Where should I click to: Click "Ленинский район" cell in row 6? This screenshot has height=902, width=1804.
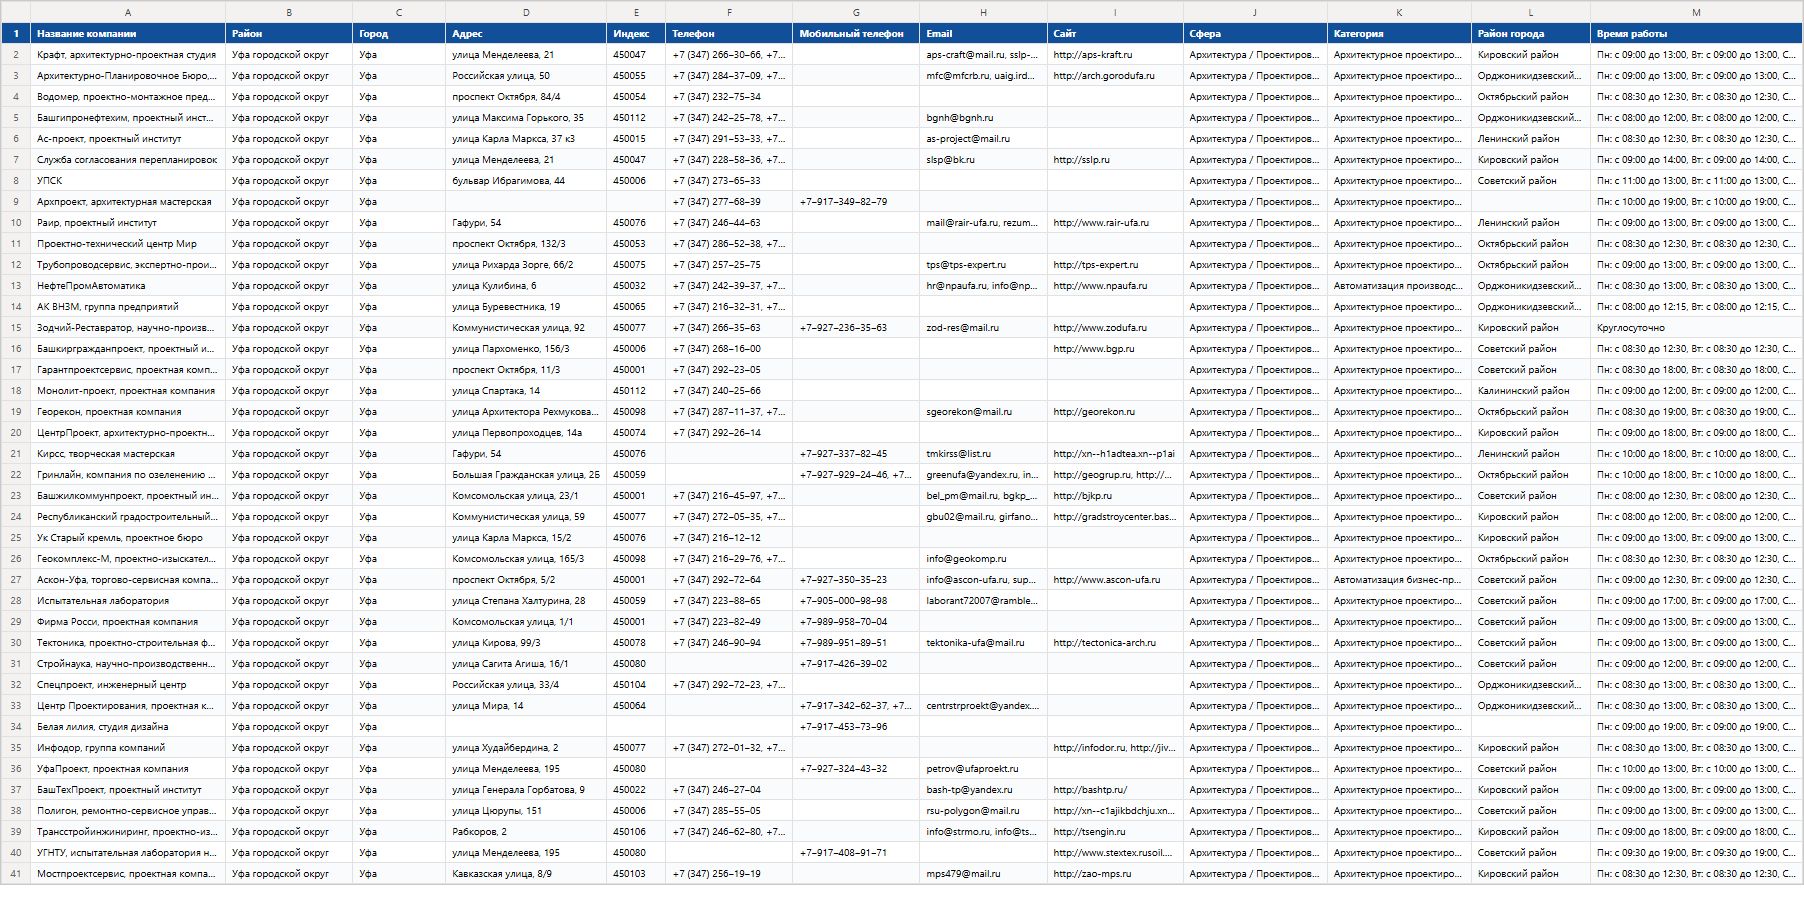point(1531,138)
